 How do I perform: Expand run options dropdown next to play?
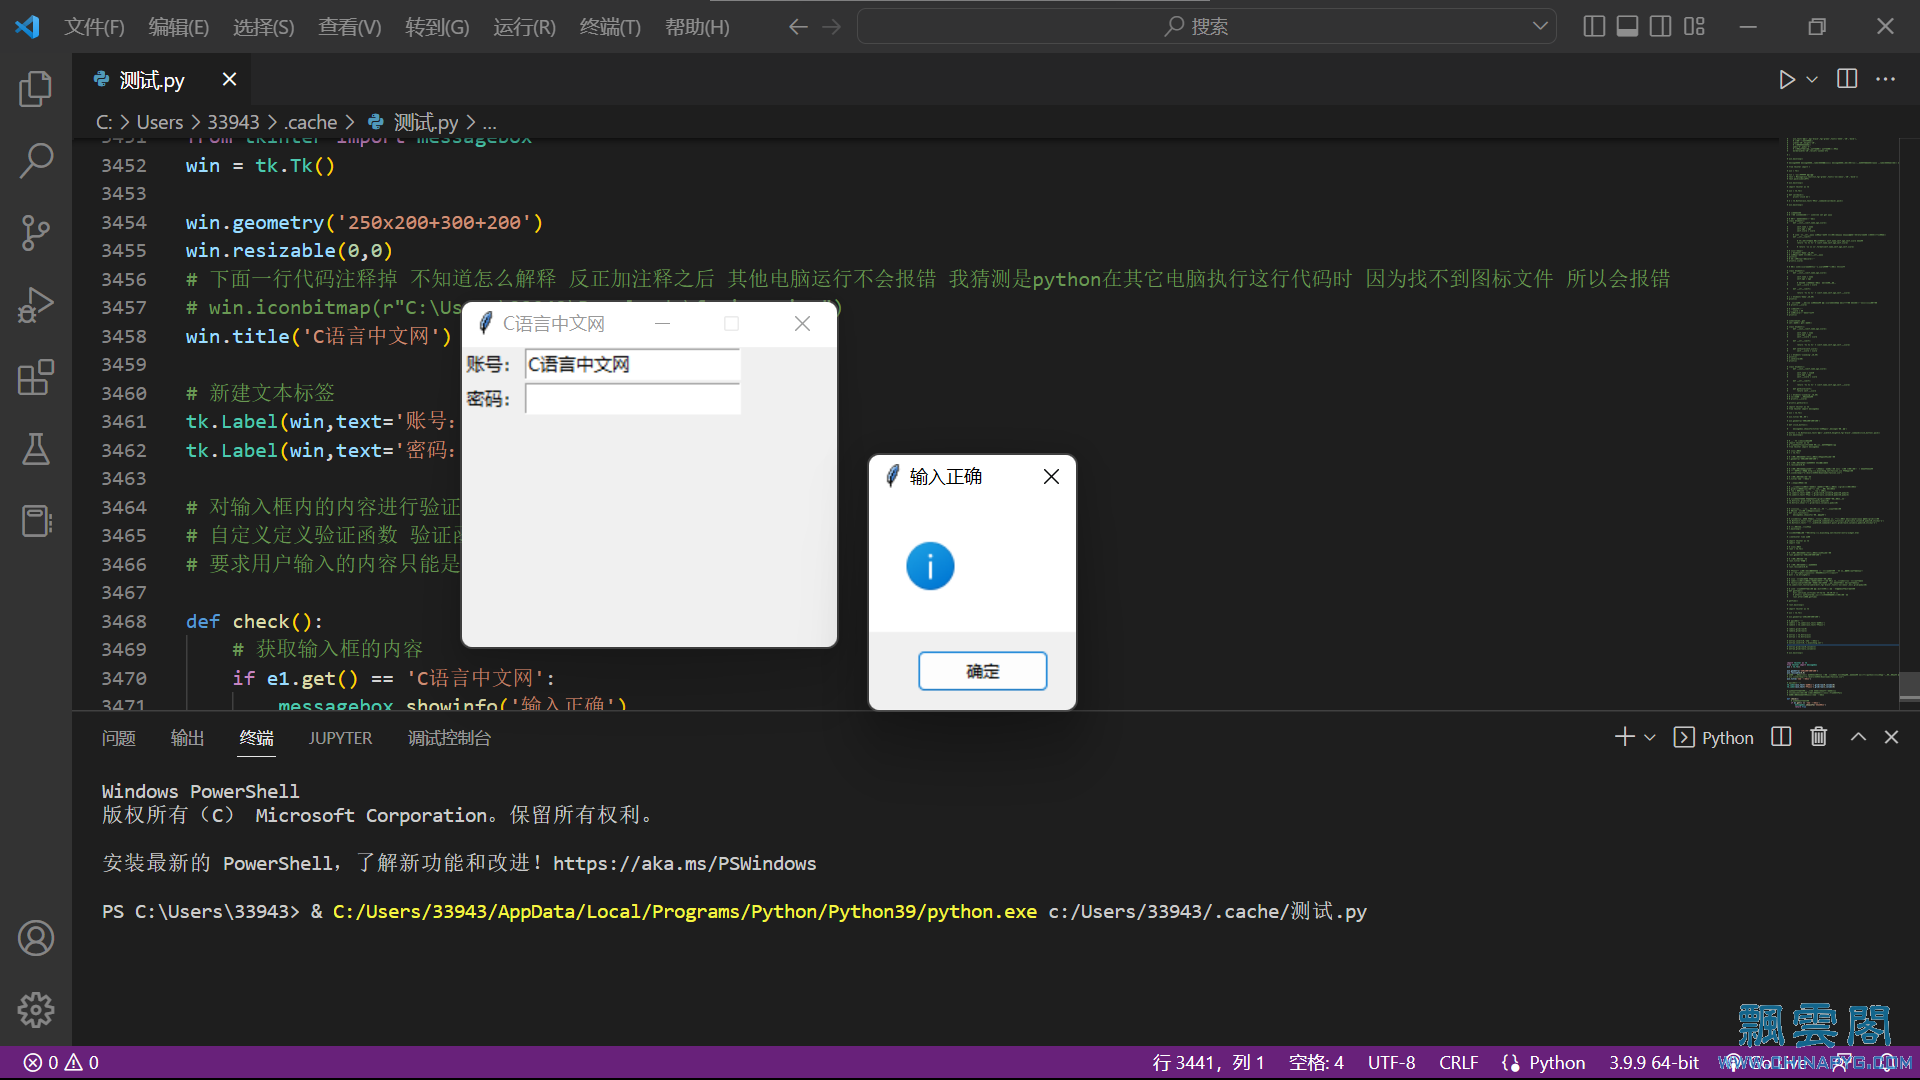[x=1812, y=79]
